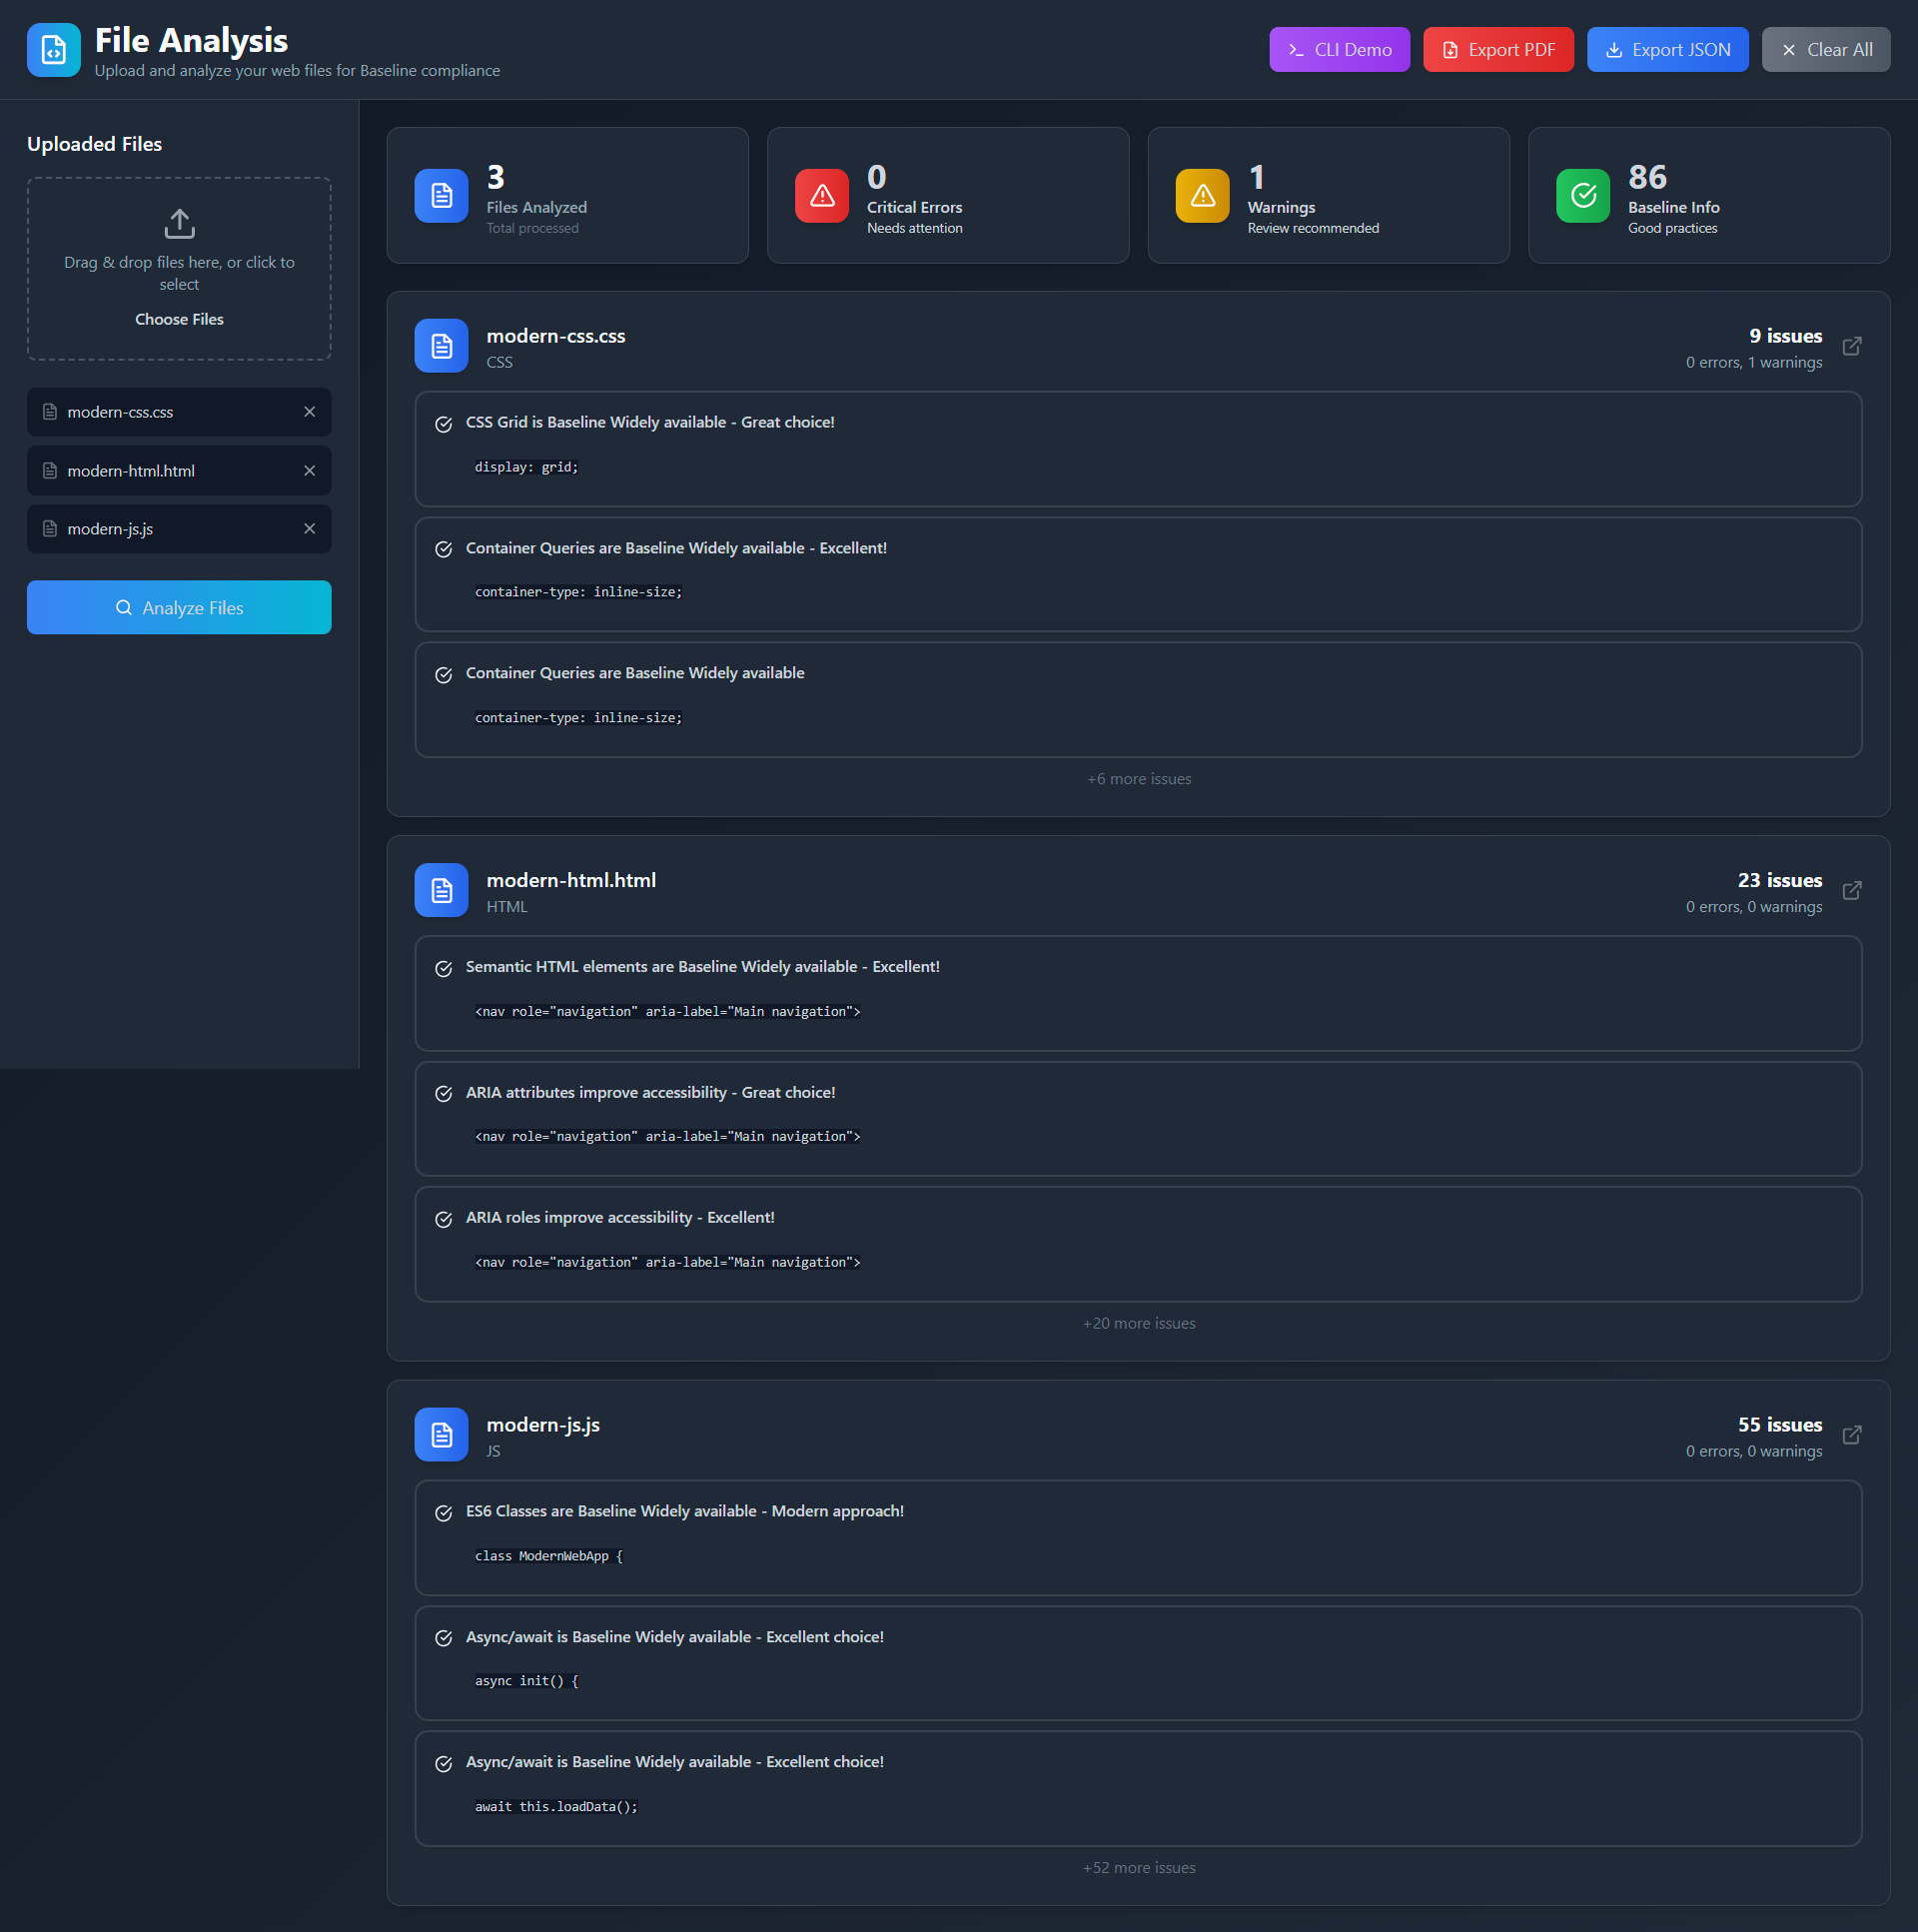
Task: Click the upload arrow icon in dropzone
Action: click(179, 223)
